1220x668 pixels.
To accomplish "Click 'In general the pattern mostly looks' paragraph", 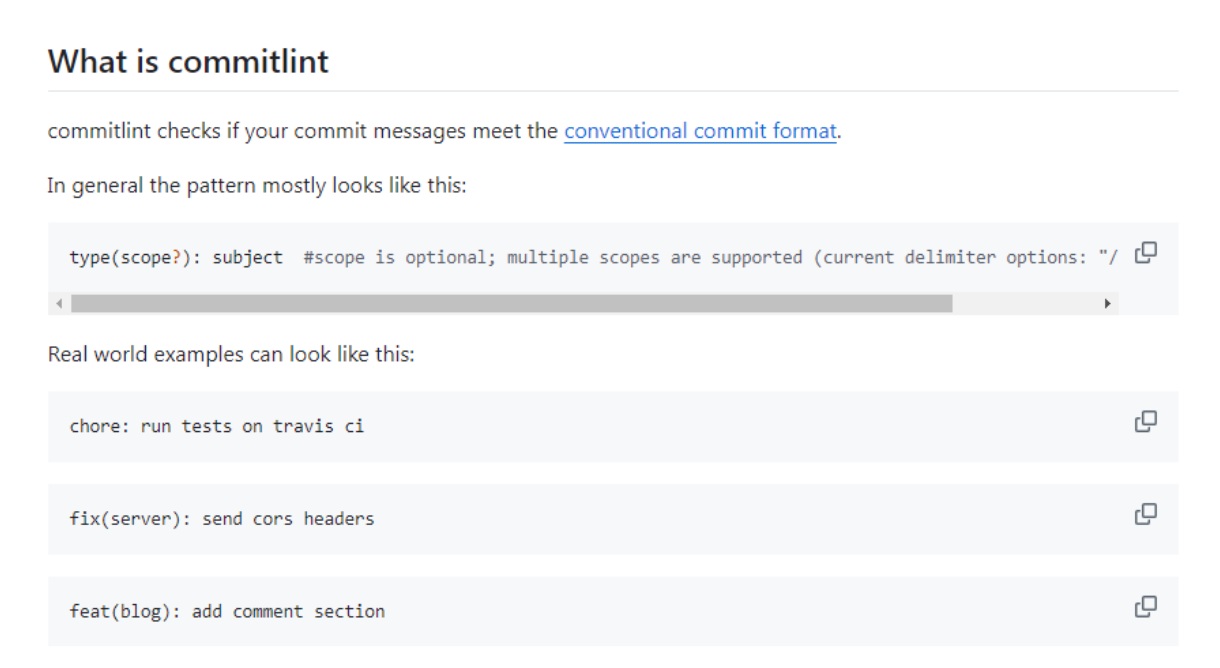I will click(x=256, y=186).
